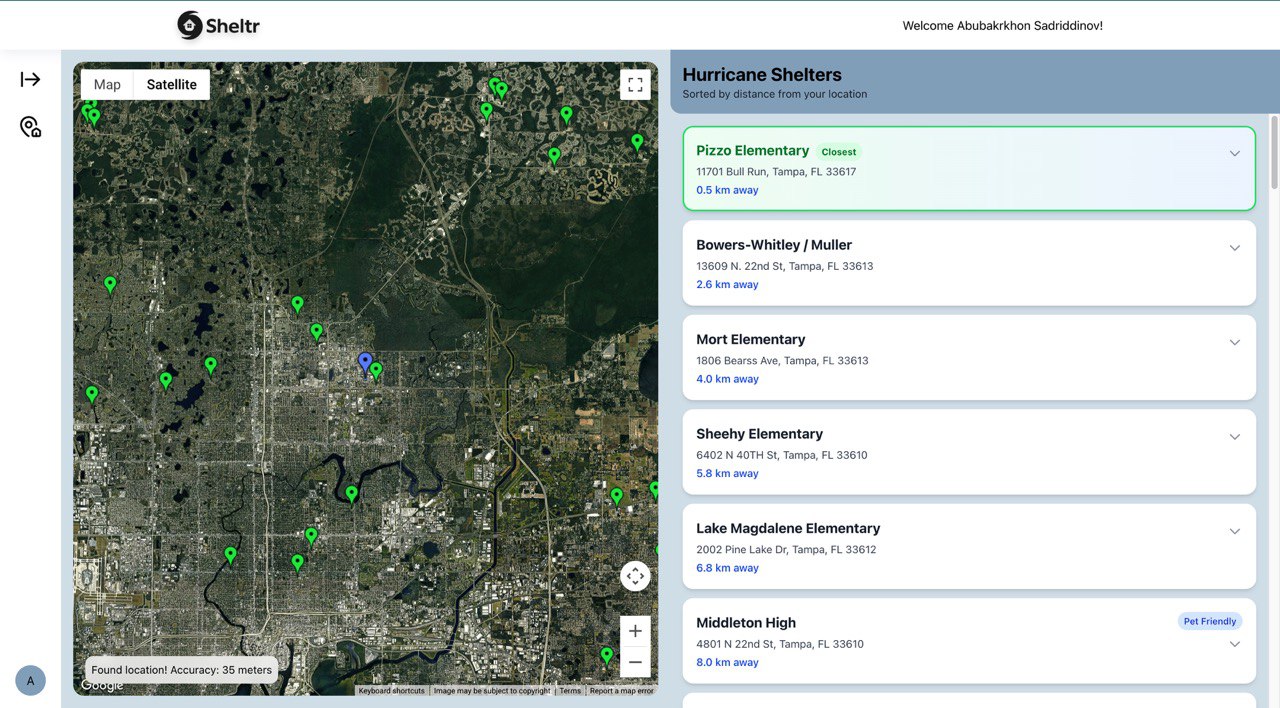Click the 2.6 km away distance
Image resolution: width=1280 pixels, height=708 pixels.
coord(727,285)
